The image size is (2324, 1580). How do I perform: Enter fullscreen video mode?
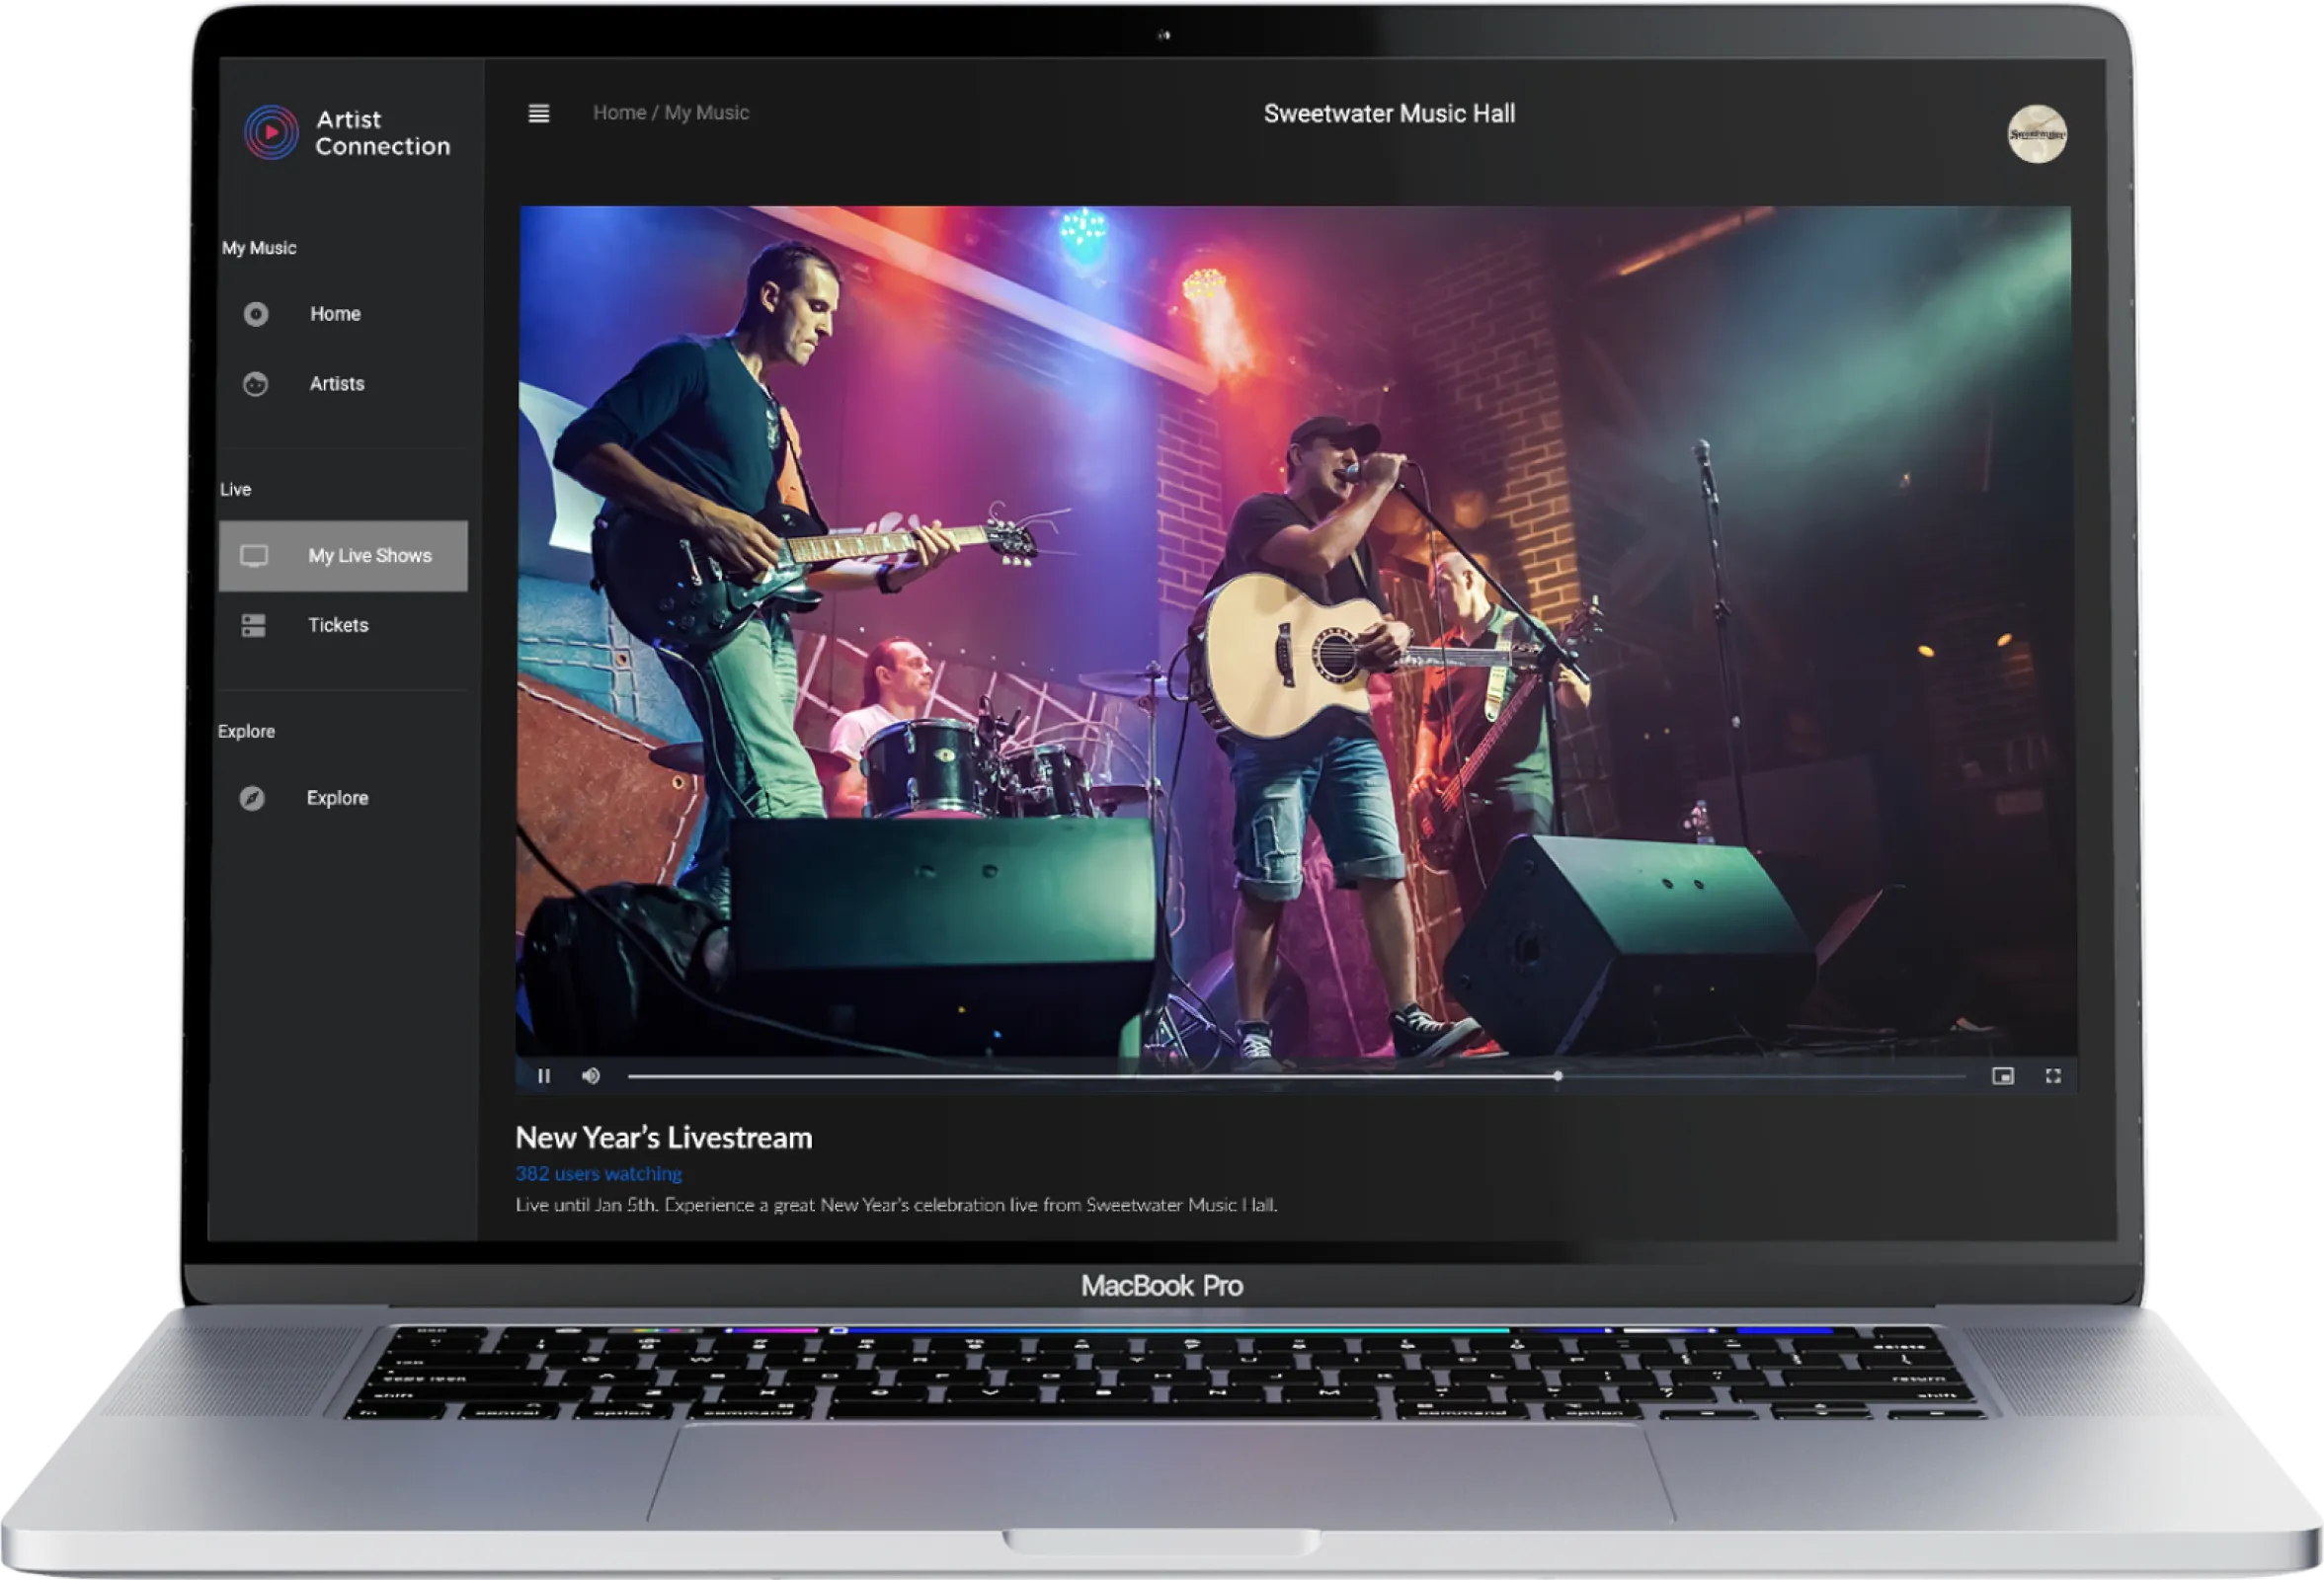[2053, 1076]
